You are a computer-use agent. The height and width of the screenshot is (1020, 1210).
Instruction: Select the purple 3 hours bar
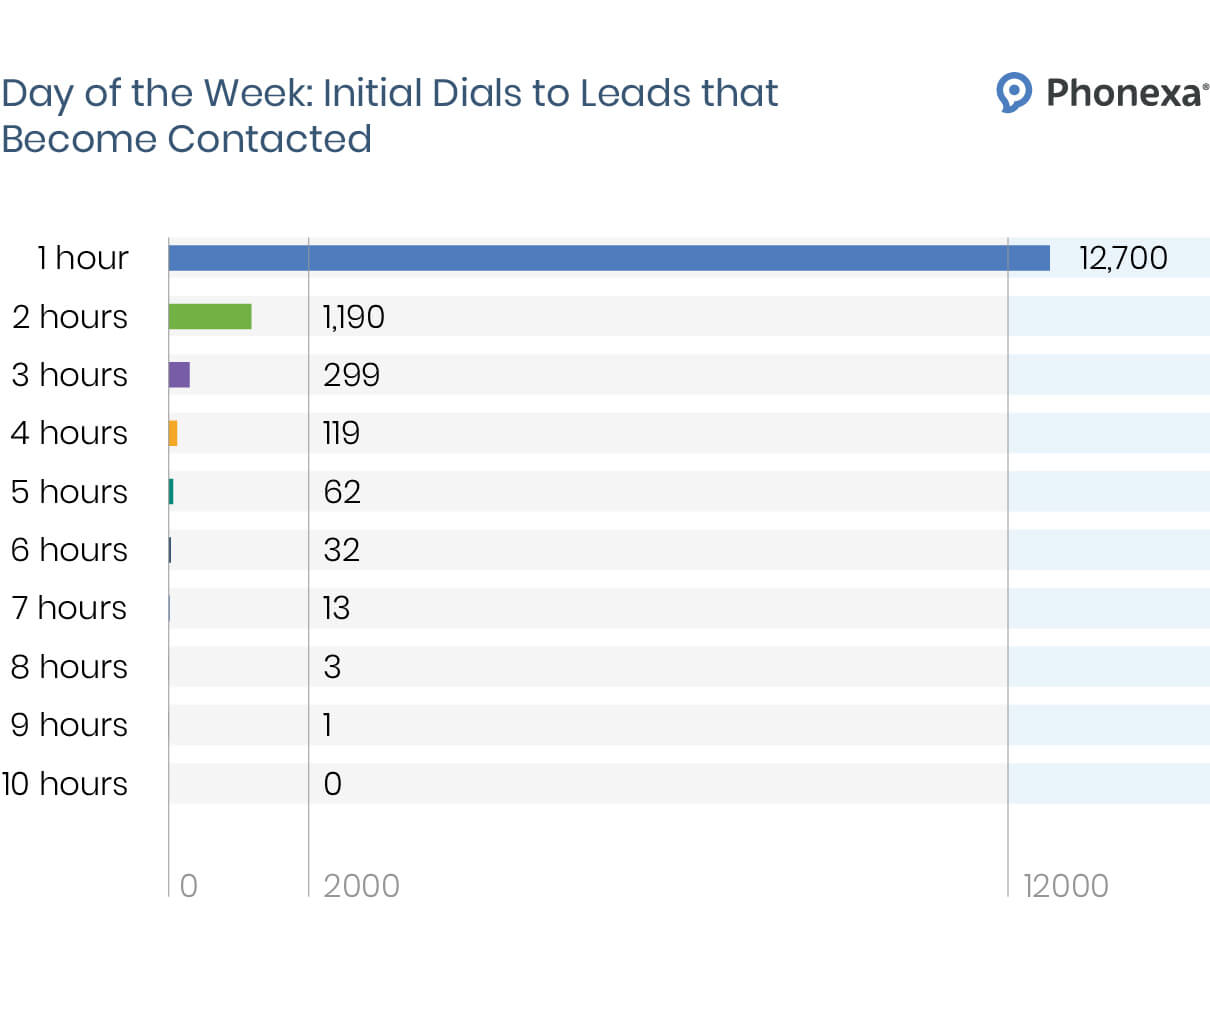pyautogui.click(x=179, y=375)
